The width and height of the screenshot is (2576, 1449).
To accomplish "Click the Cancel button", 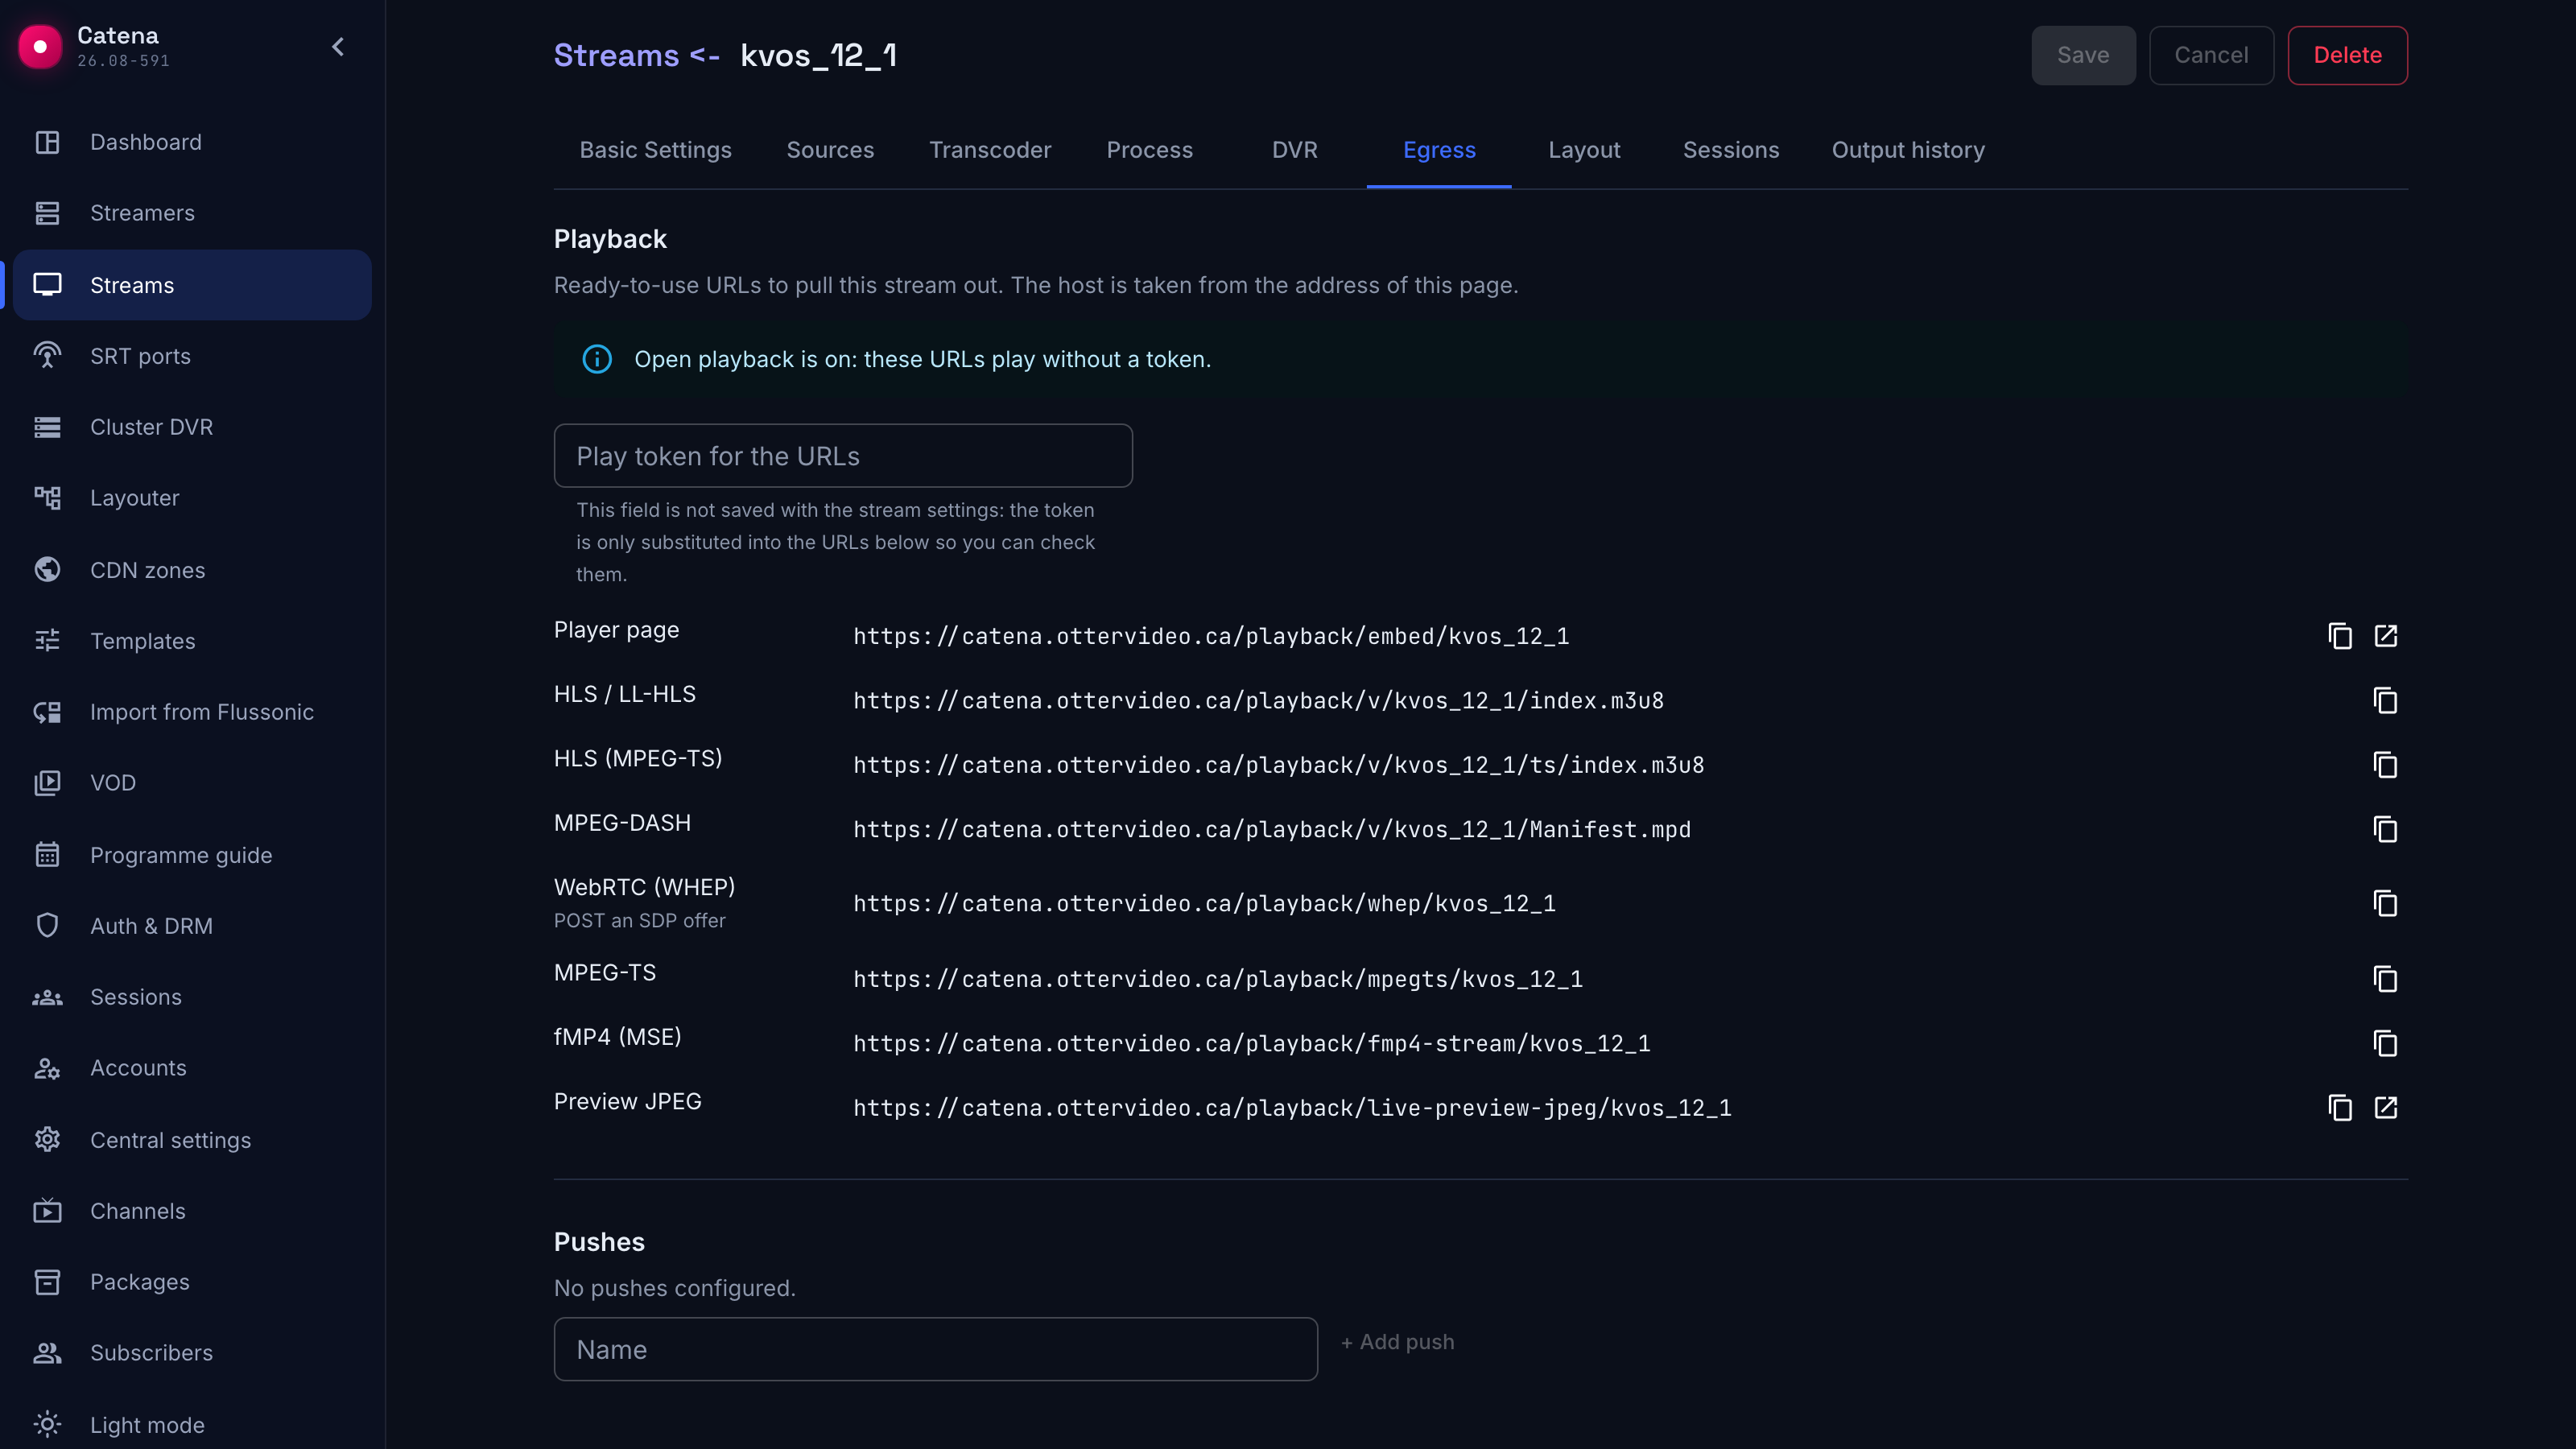I will [2211, 55].
